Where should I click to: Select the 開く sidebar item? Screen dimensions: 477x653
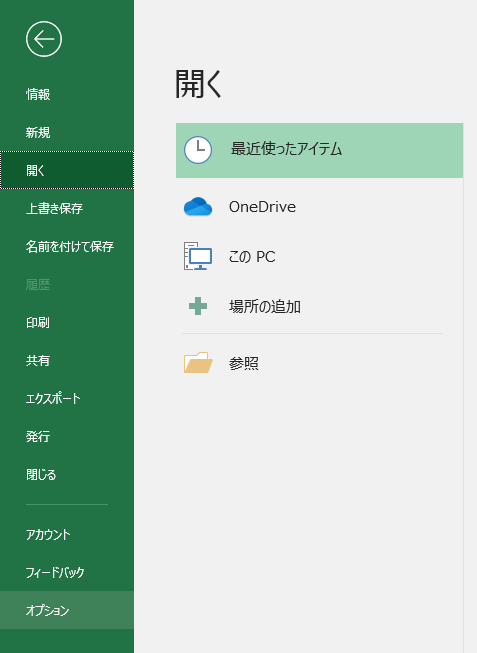[x=67, y=170]
